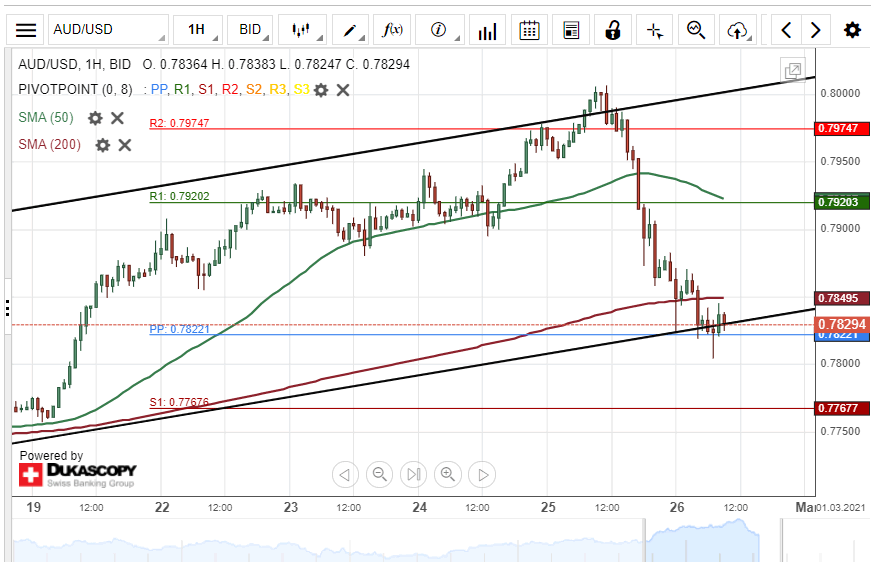Select the pencil drawing tools
The image size is (886, 562).
pyautogui.click(x=350, y=30)
